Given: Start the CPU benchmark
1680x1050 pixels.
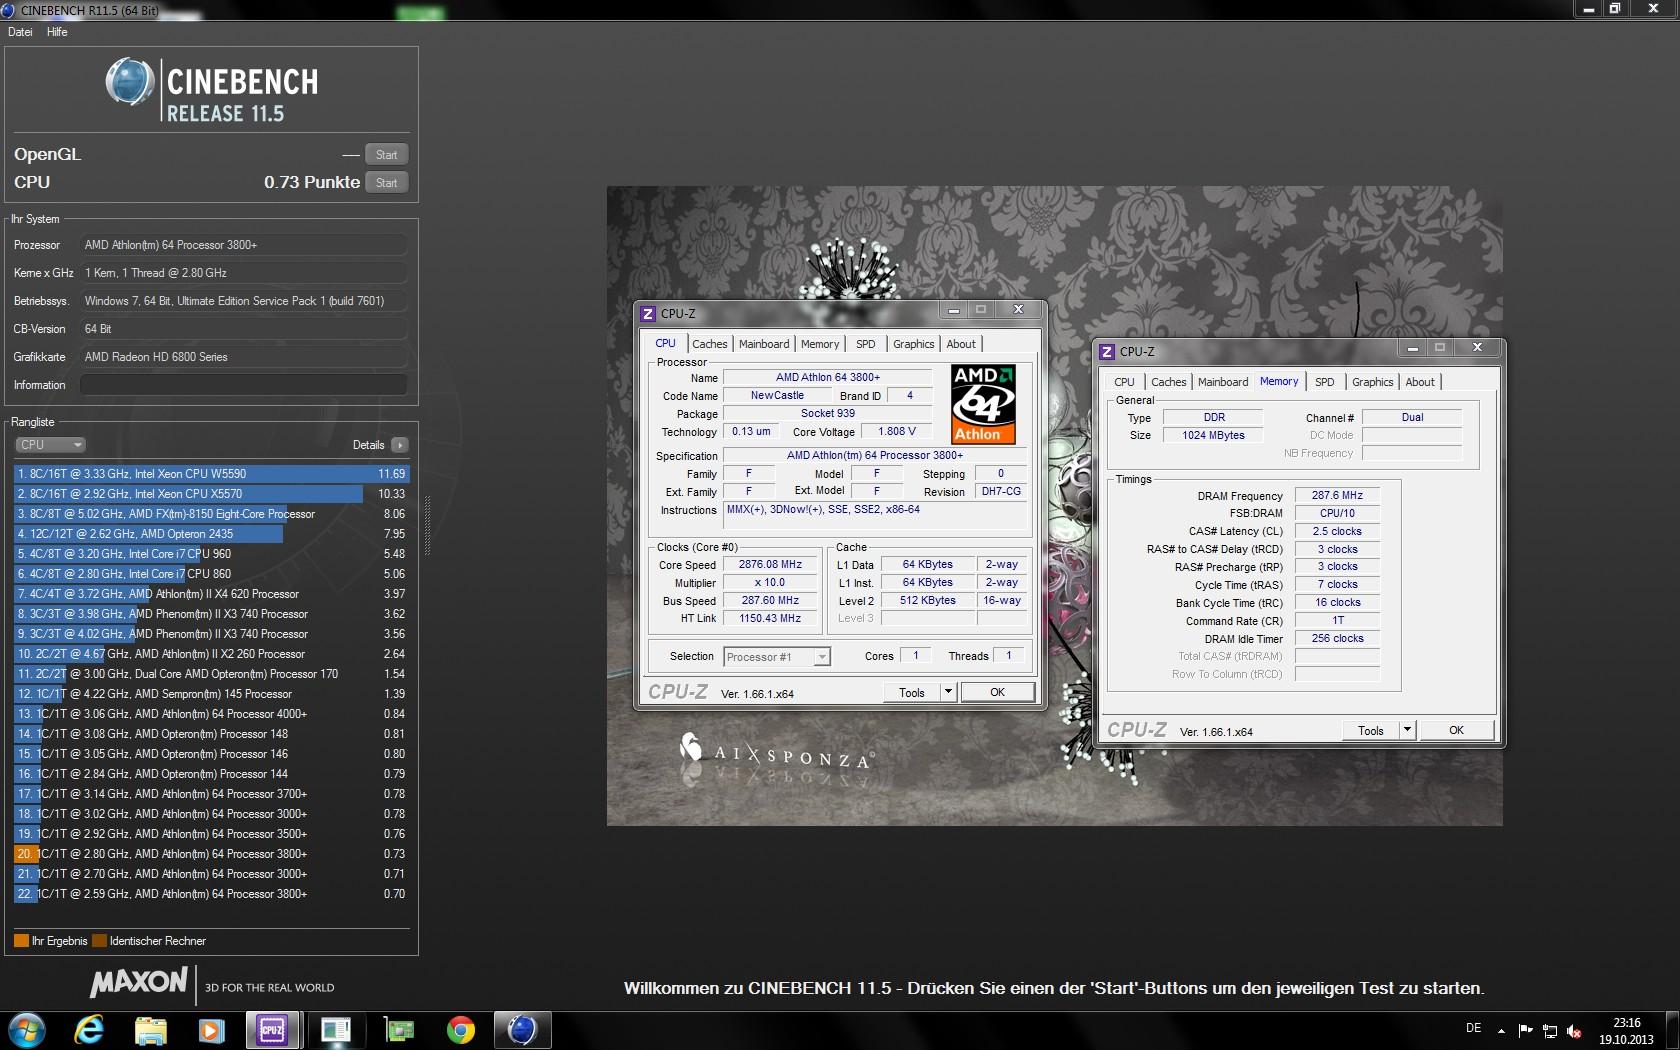Looking at the screenshot, I should pyautogui.click(x=387, y=183).
